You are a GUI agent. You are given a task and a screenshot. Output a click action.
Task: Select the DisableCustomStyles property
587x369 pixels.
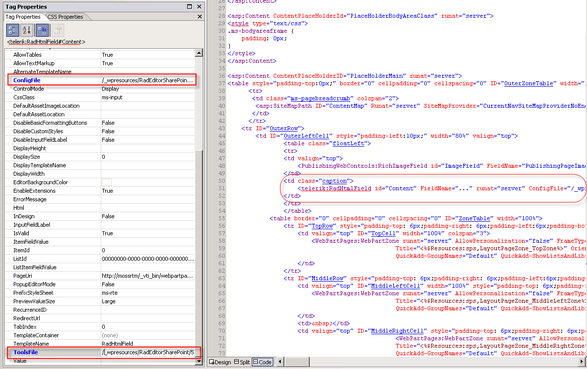tap(38, 131)
